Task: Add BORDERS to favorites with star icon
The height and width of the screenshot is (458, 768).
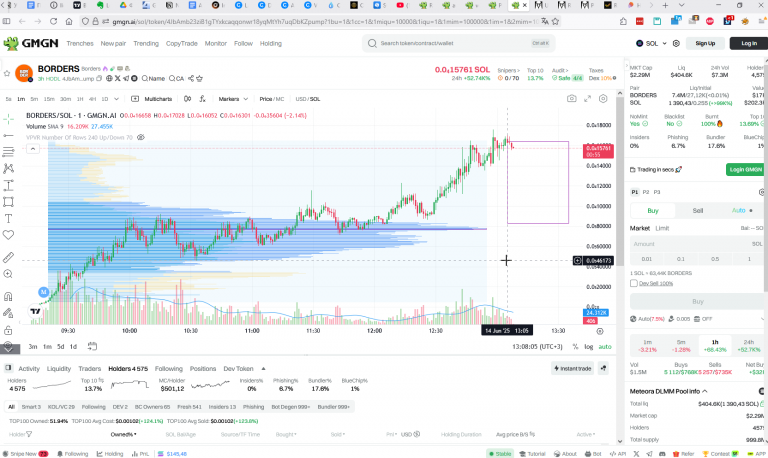Action: 7,73
